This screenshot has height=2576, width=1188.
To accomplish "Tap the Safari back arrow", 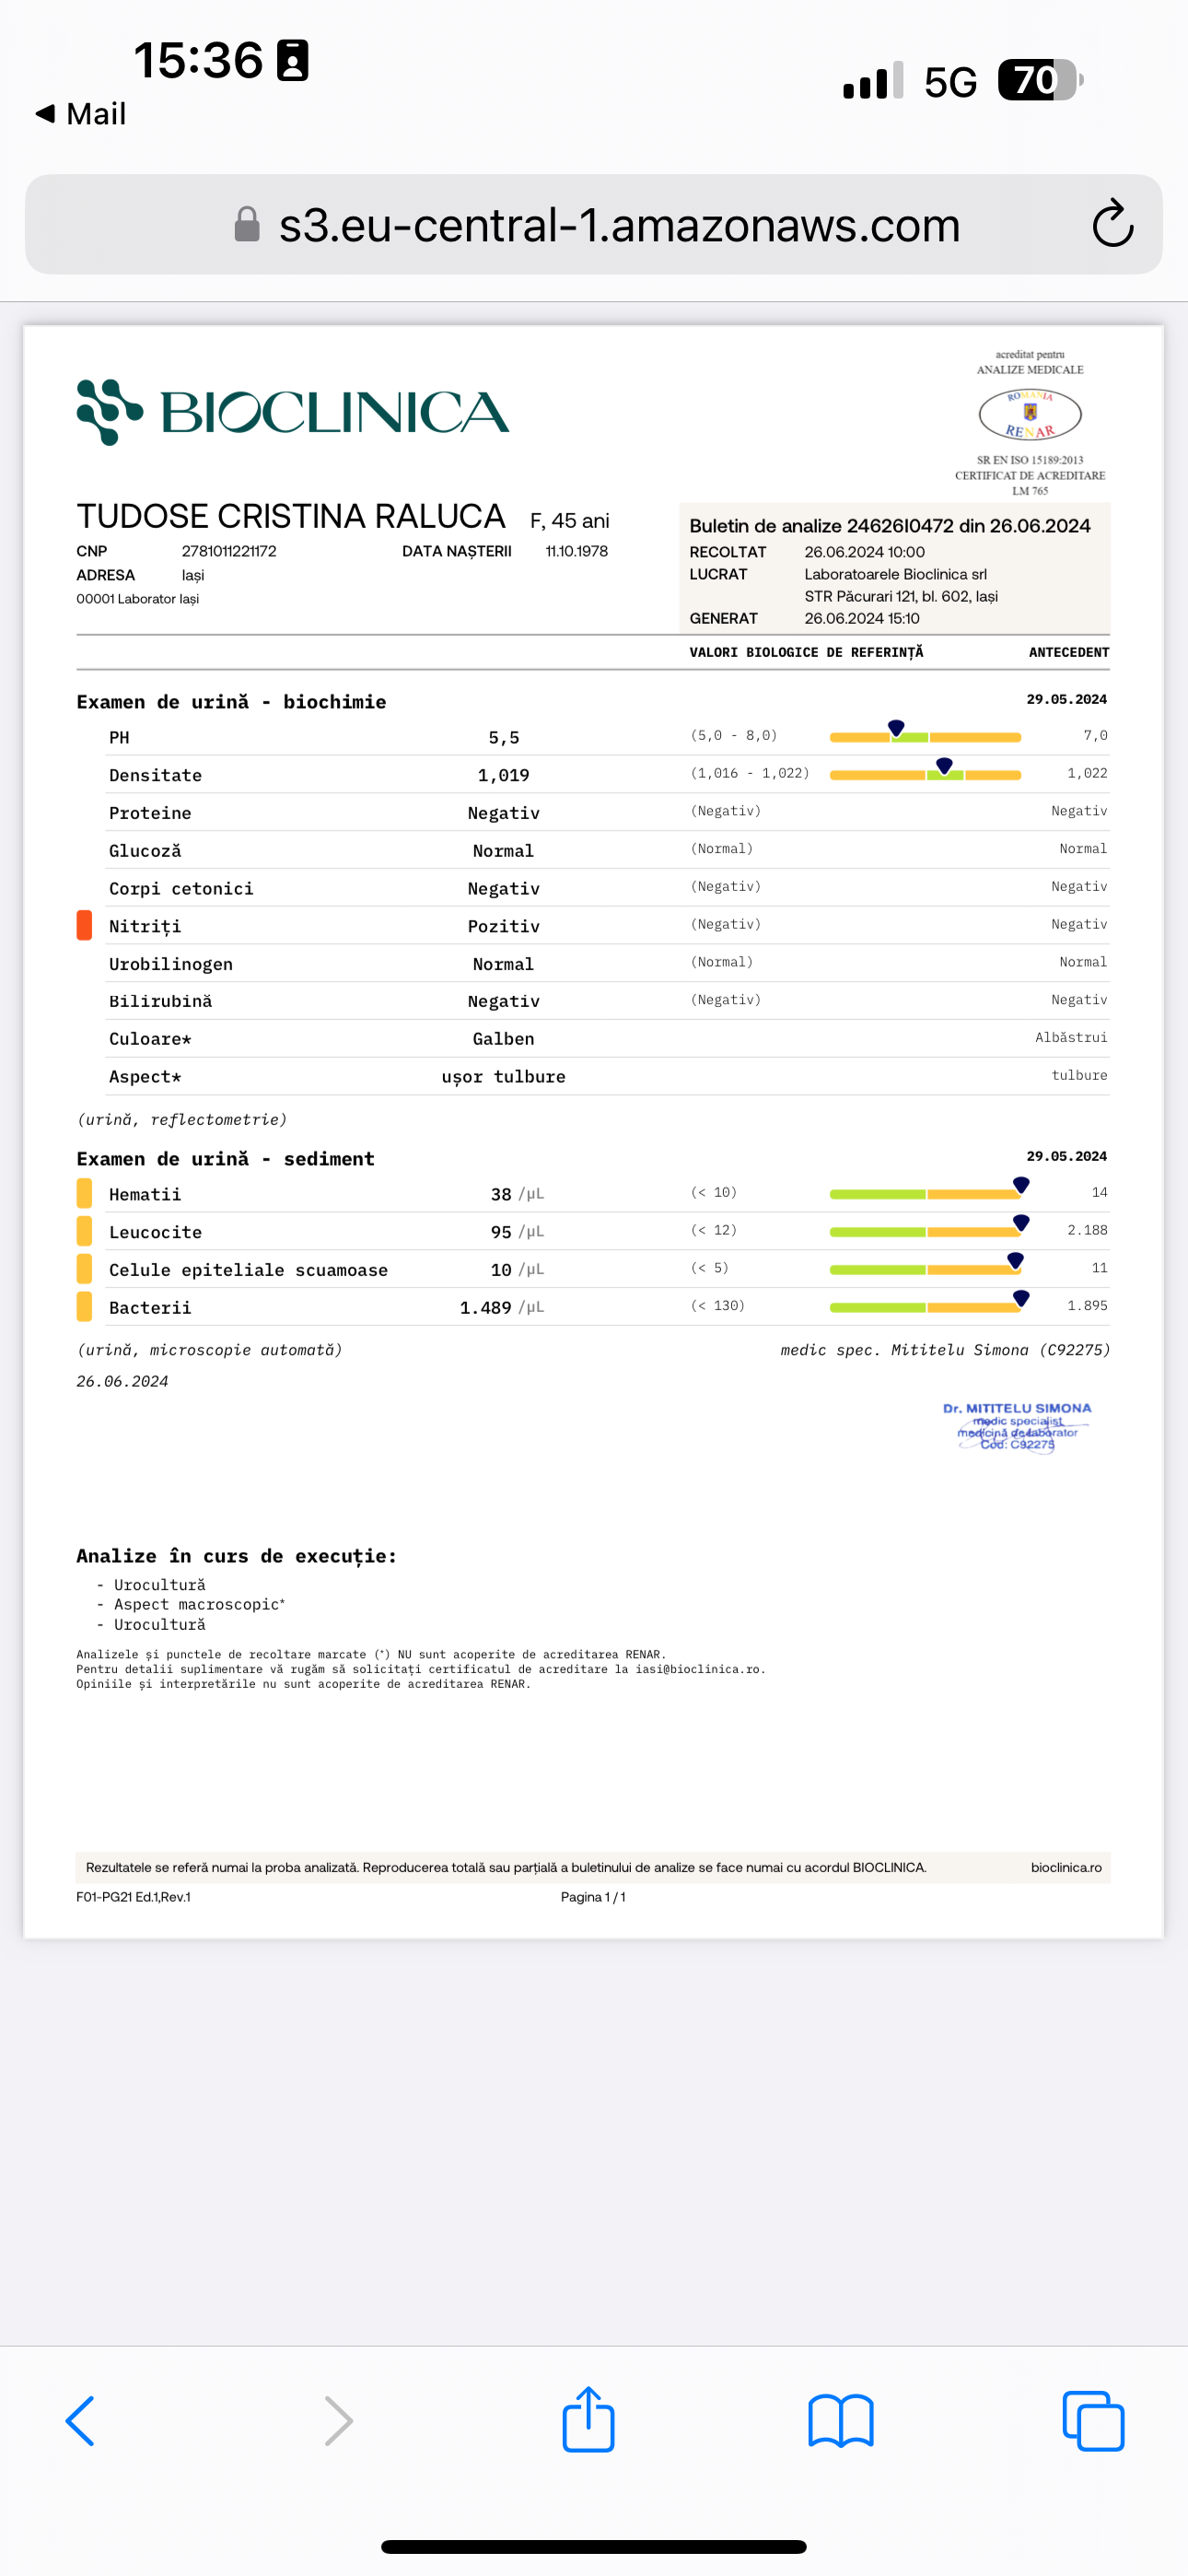I will pos(80,2421).
